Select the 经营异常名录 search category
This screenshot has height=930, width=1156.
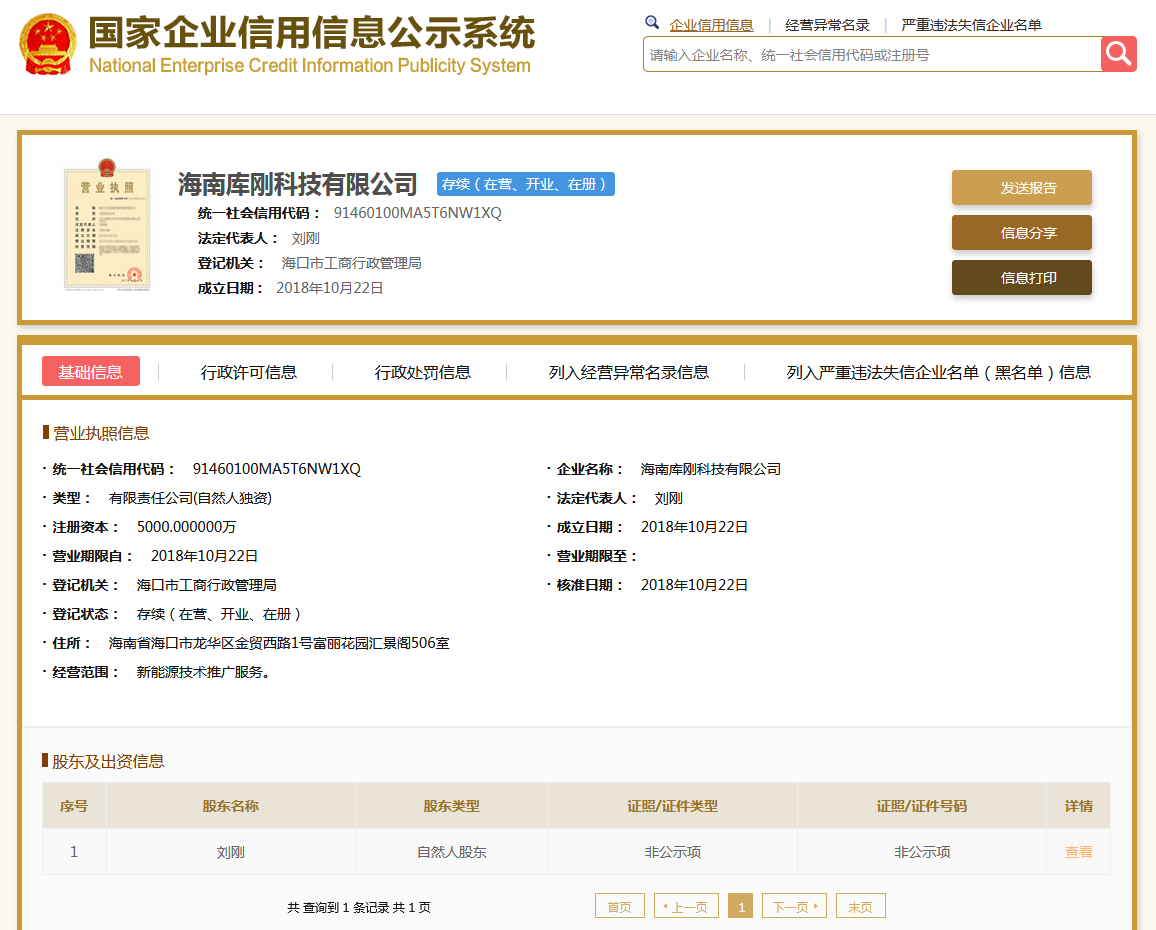click(827, 25)
